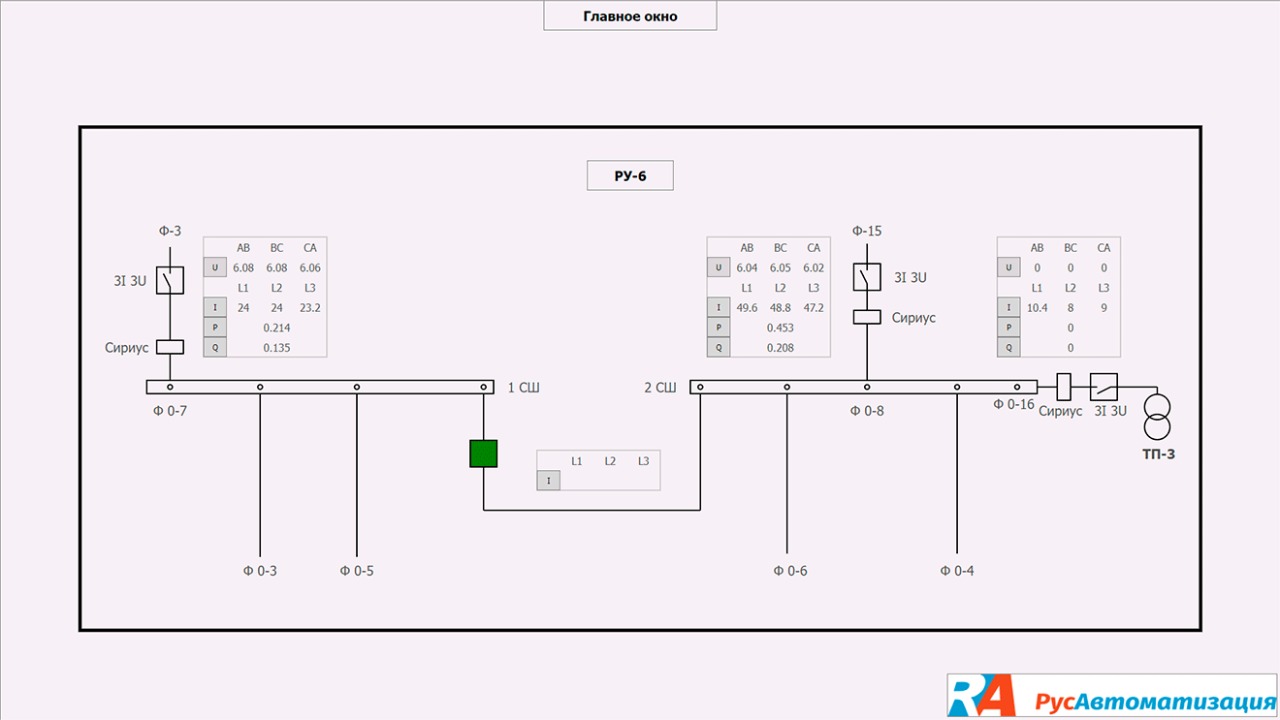Select the Q row in the rightmost table

pyautogui.click(x=1009, y=348)
